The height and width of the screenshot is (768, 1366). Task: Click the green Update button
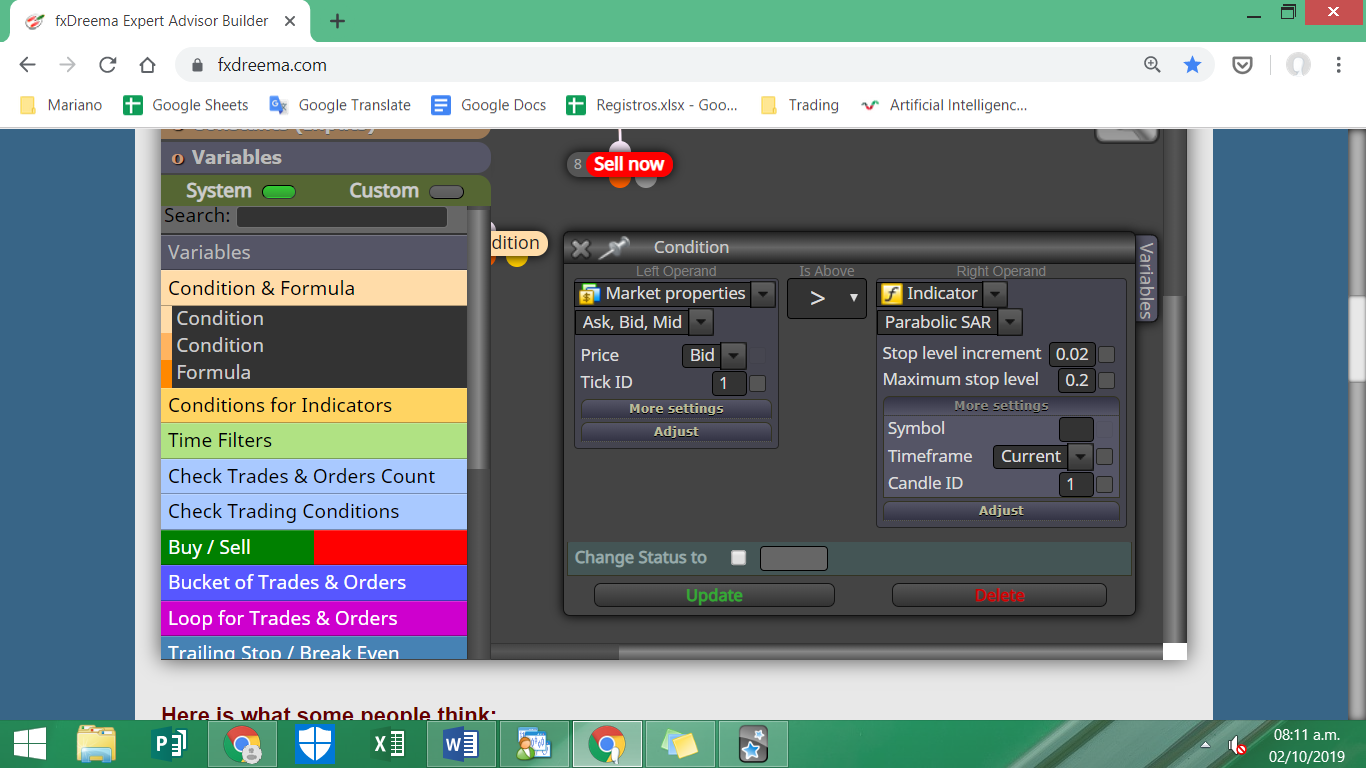coord(714,595)
